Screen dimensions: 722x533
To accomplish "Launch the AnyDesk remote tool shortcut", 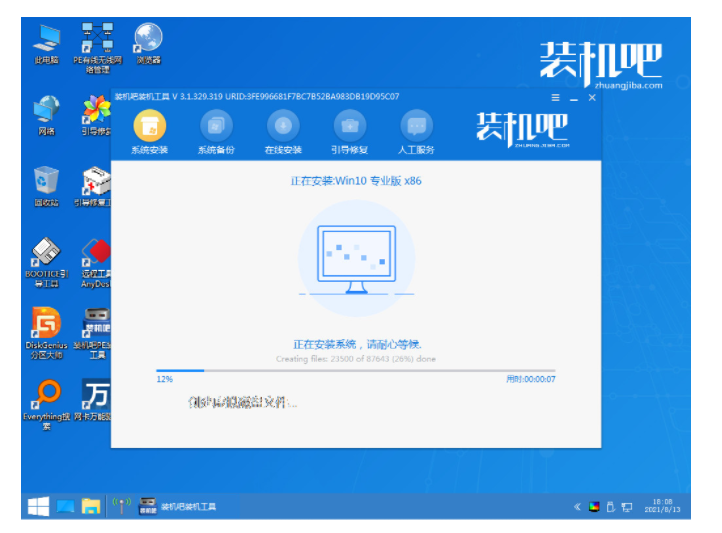I will pyautogui.click(x=96, y=263).
